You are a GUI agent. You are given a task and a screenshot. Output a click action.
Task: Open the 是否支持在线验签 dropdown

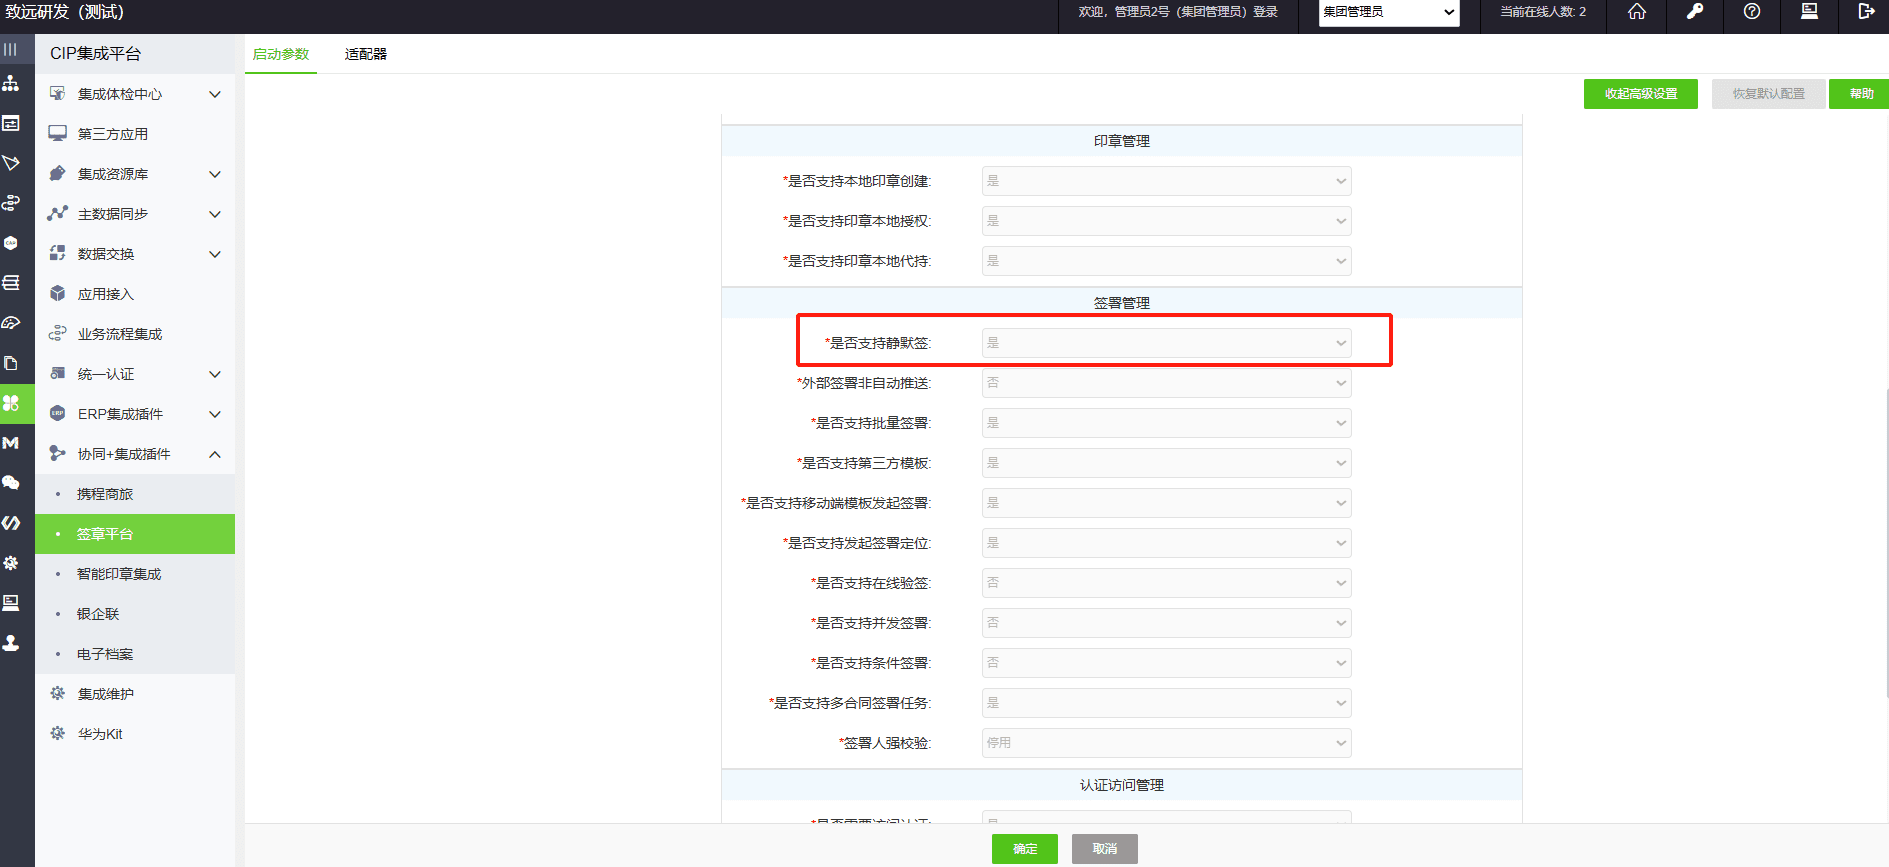click(1166, 583)
